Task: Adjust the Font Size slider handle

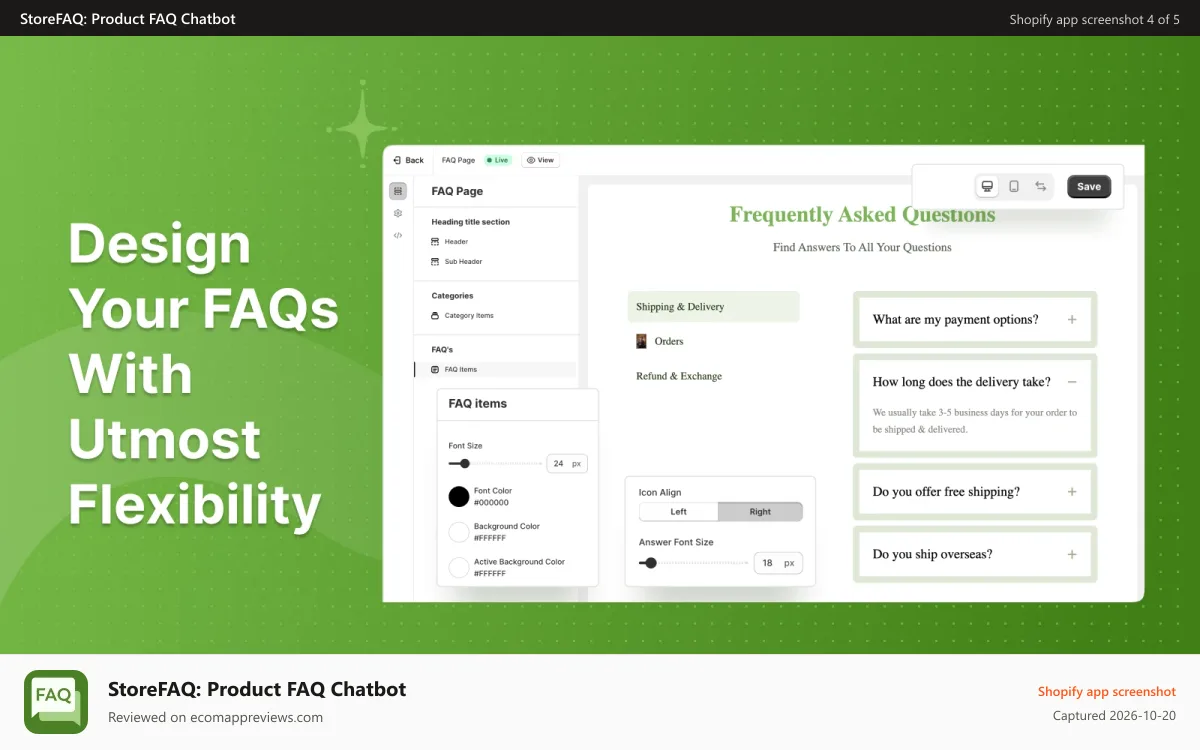Action: click(465, 464)
